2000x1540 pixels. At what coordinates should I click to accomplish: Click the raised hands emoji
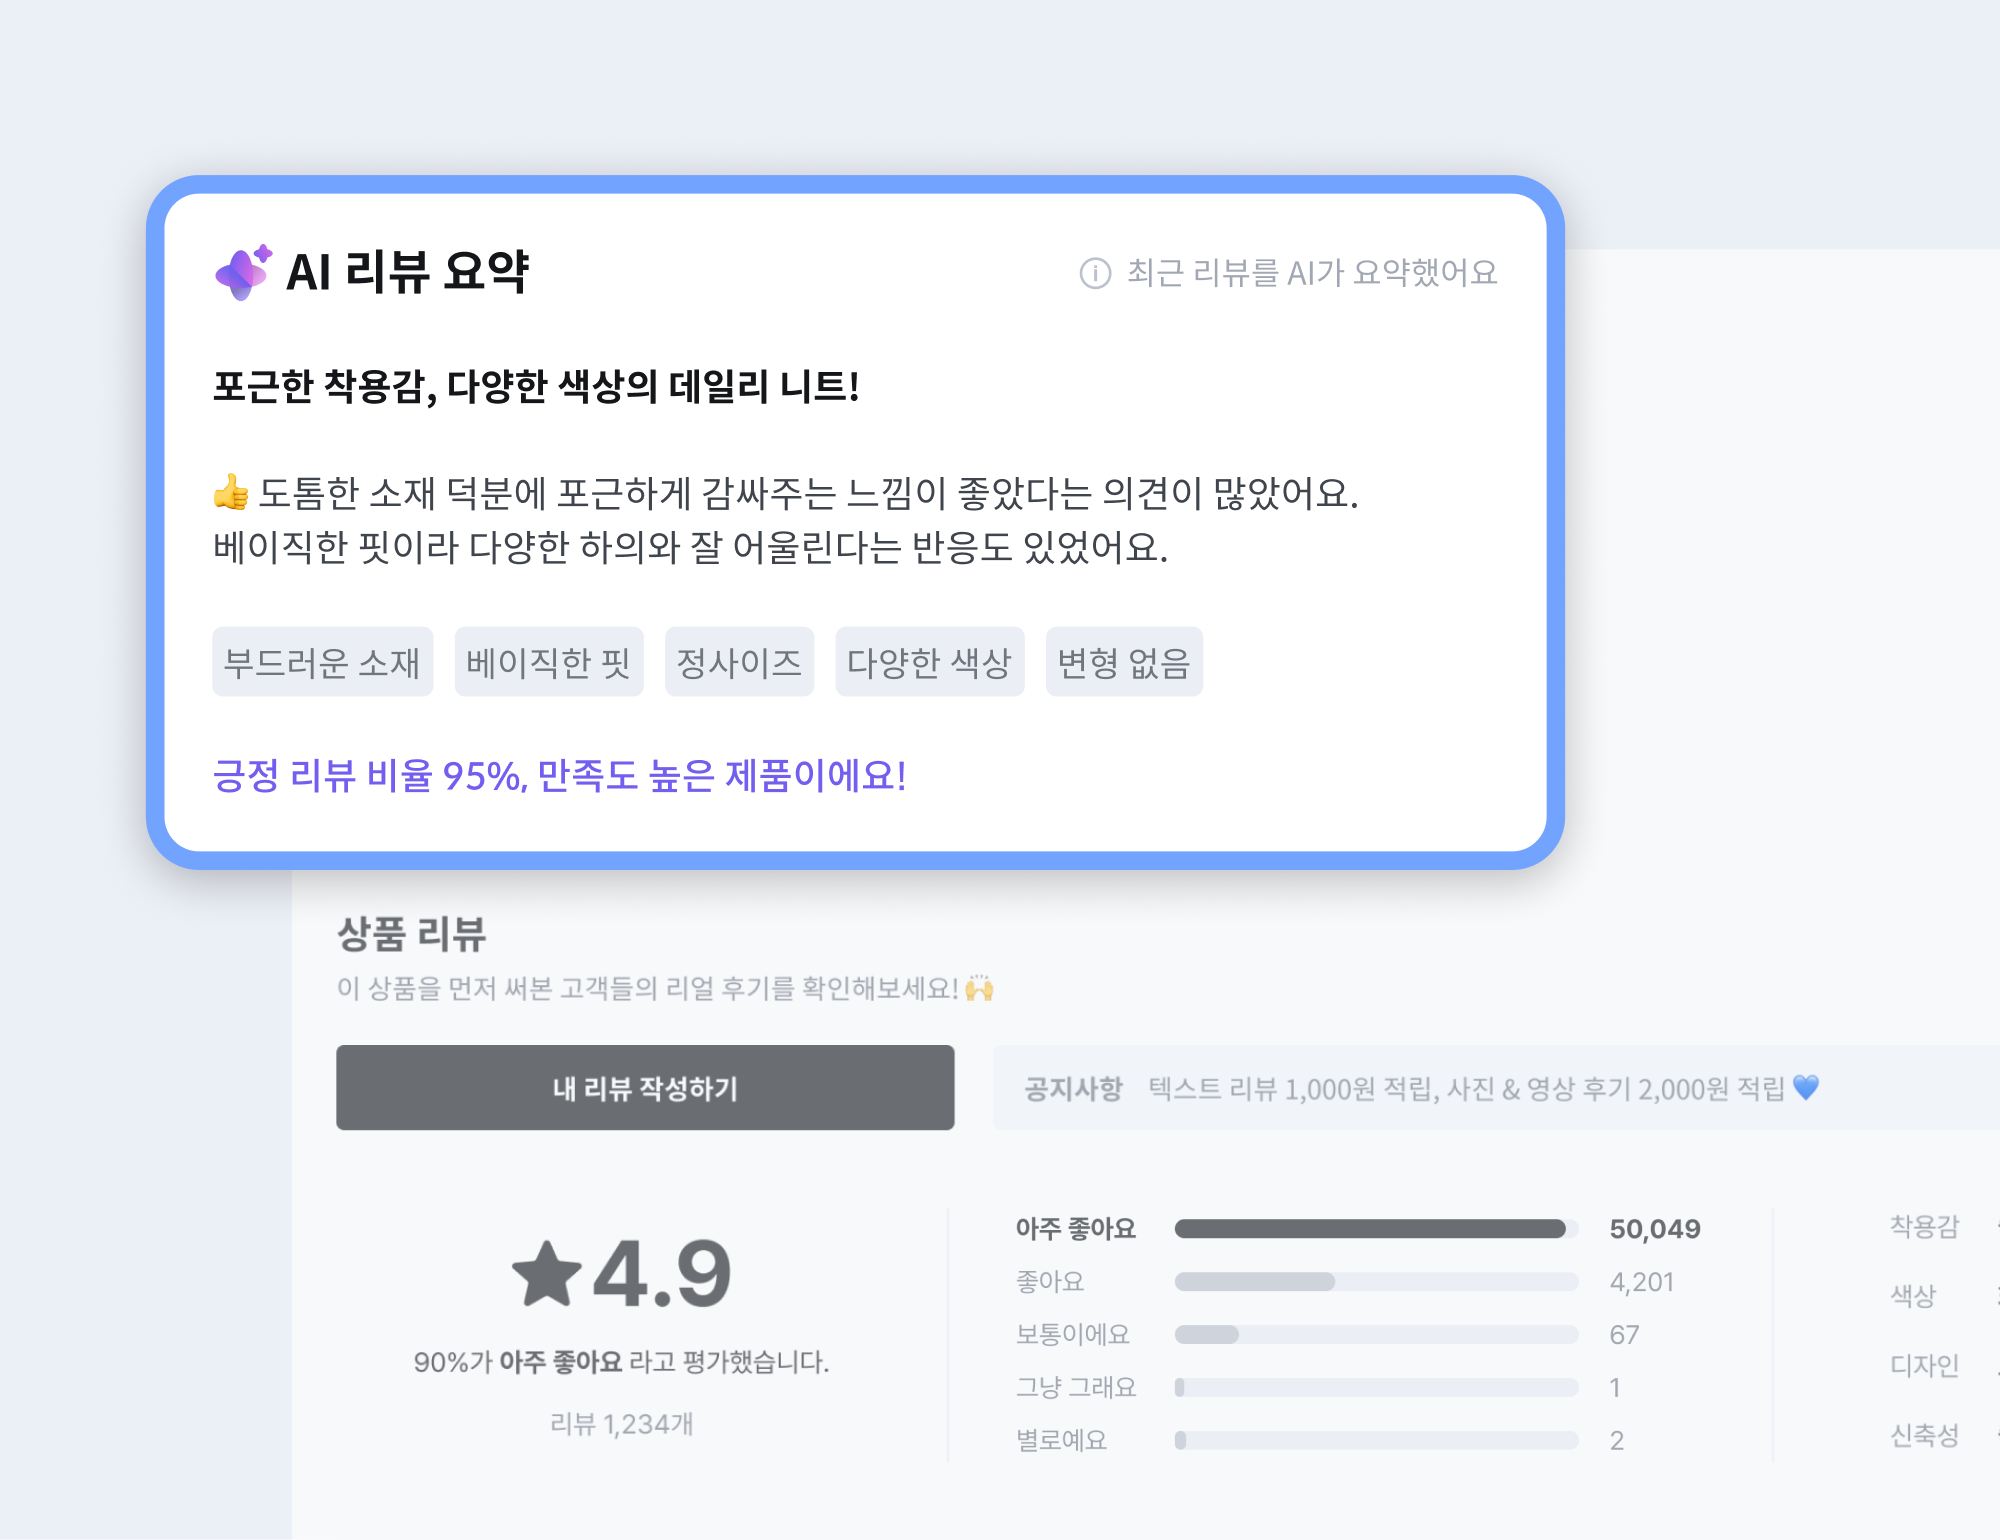(979, 988)
